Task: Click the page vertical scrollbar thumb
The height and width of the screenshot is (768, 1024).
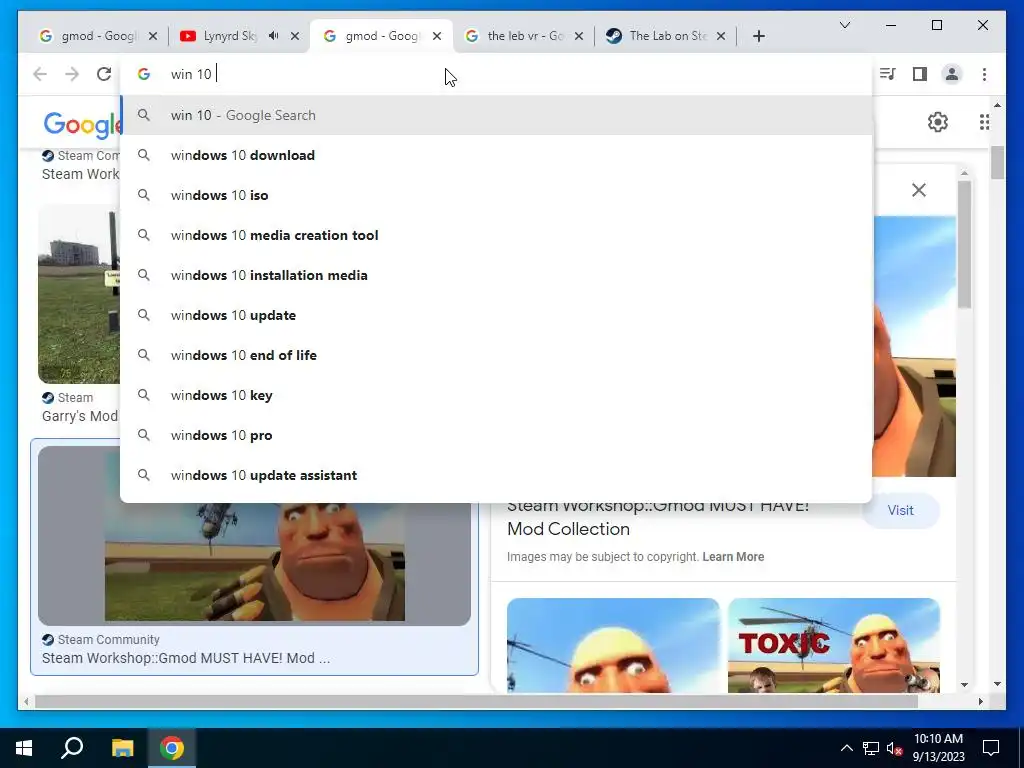Action: [997, 162]
